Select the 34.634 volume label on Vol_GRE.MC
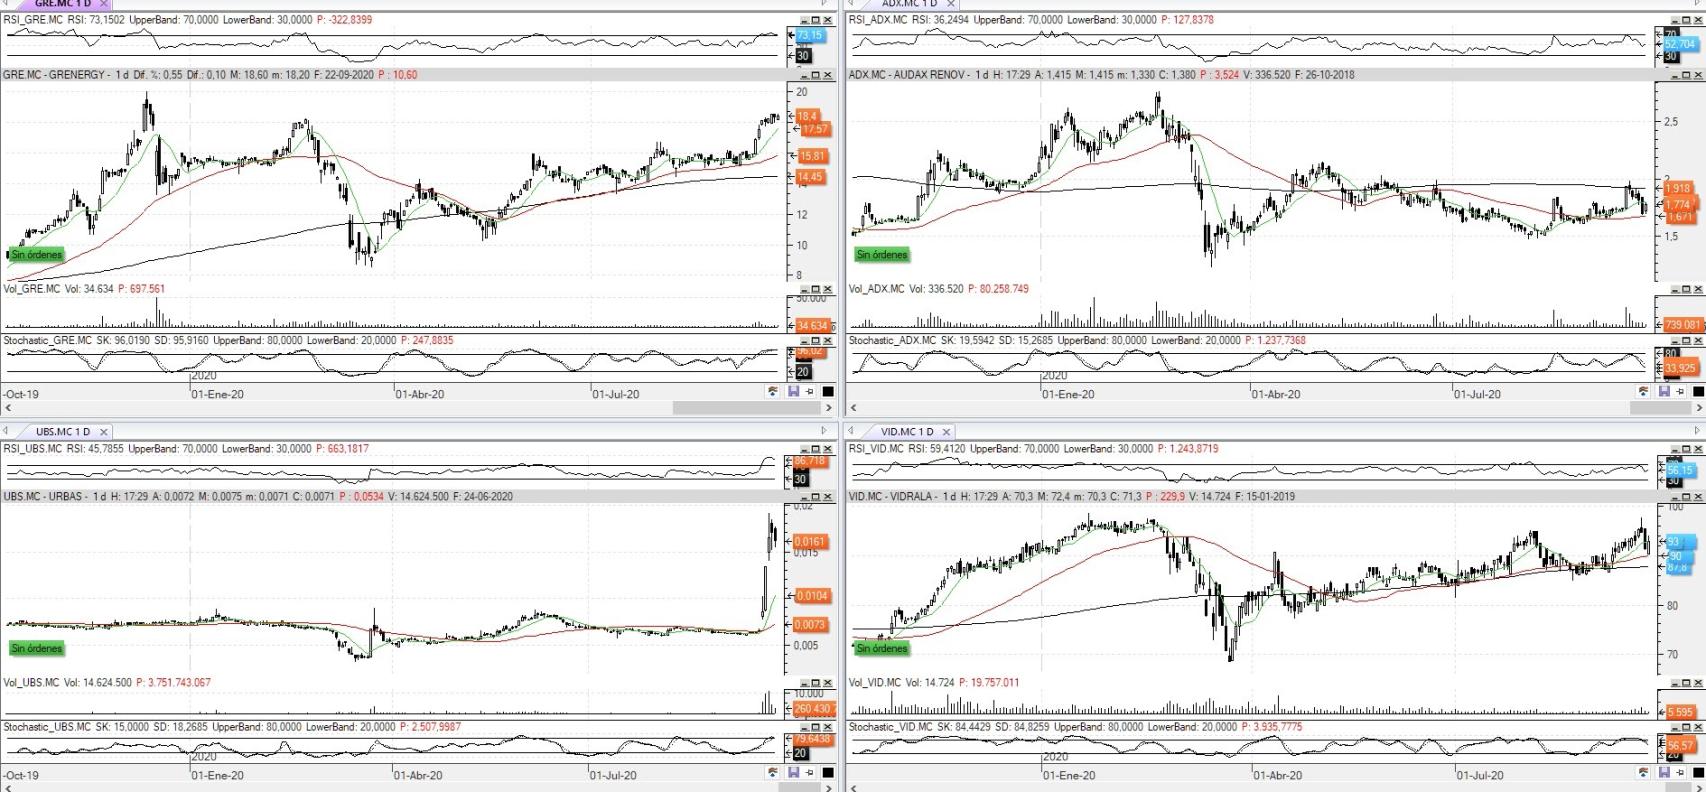The height and width of the screenshot is (792, 1706). click(x=812, y=326)
